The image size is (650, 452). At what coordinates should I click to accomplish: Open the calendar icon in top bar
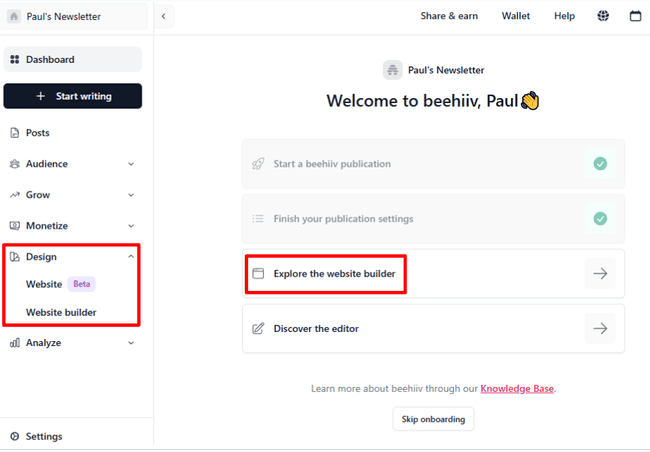[635, 16]
